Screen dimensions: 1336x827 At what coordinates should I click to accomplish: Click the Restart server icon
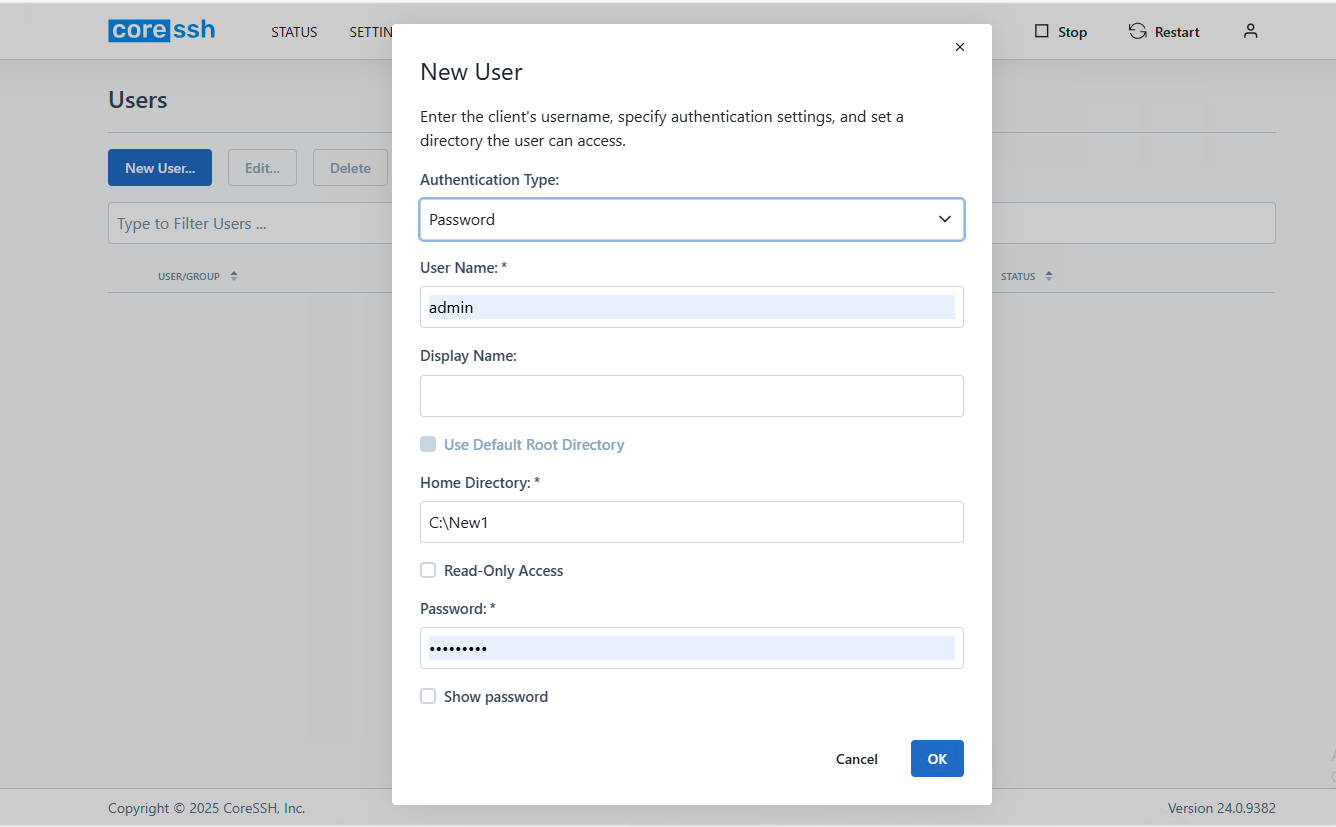click(1137, 31)
